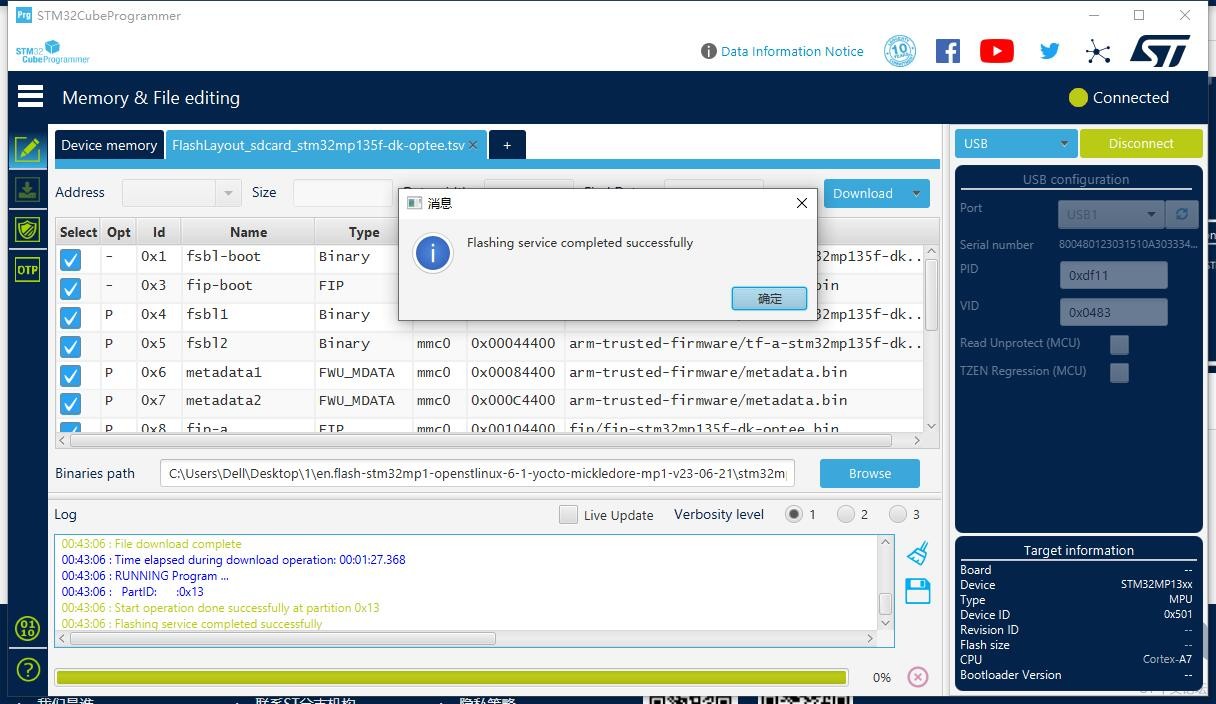This screenshot has width=1216, height=704.
Task: Click the STM32CubeProgrammer logo
Action: 52,52
